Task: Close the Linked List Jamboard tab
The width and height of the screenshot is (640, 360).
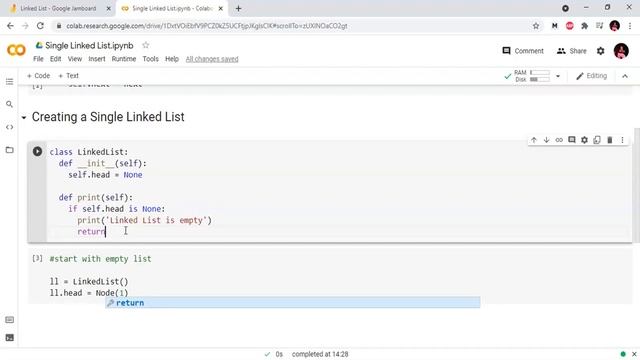Action: coord(109,8)
